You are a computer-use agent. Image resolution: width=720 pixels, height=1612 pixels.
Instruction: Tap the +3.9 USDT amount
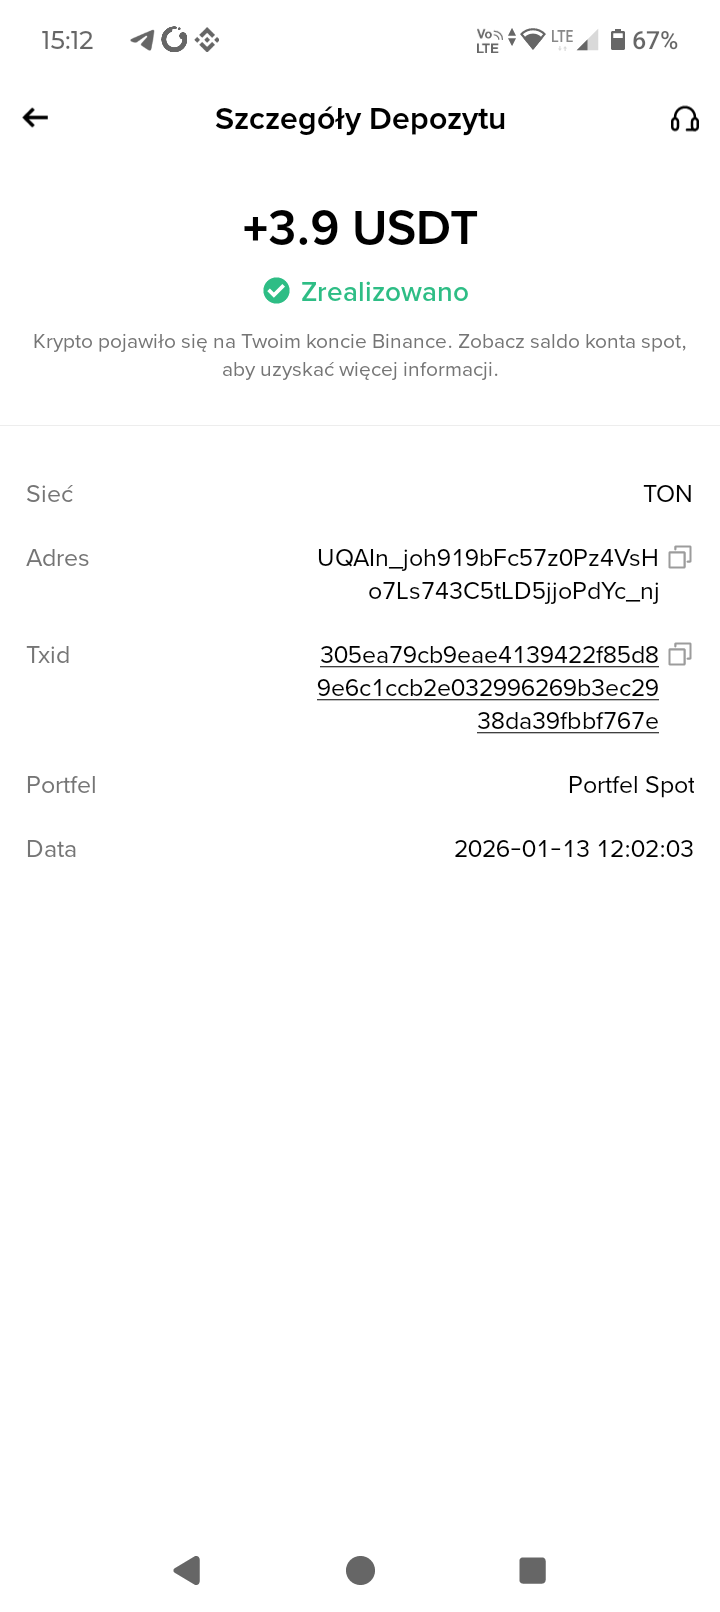(x=360, y=228)
